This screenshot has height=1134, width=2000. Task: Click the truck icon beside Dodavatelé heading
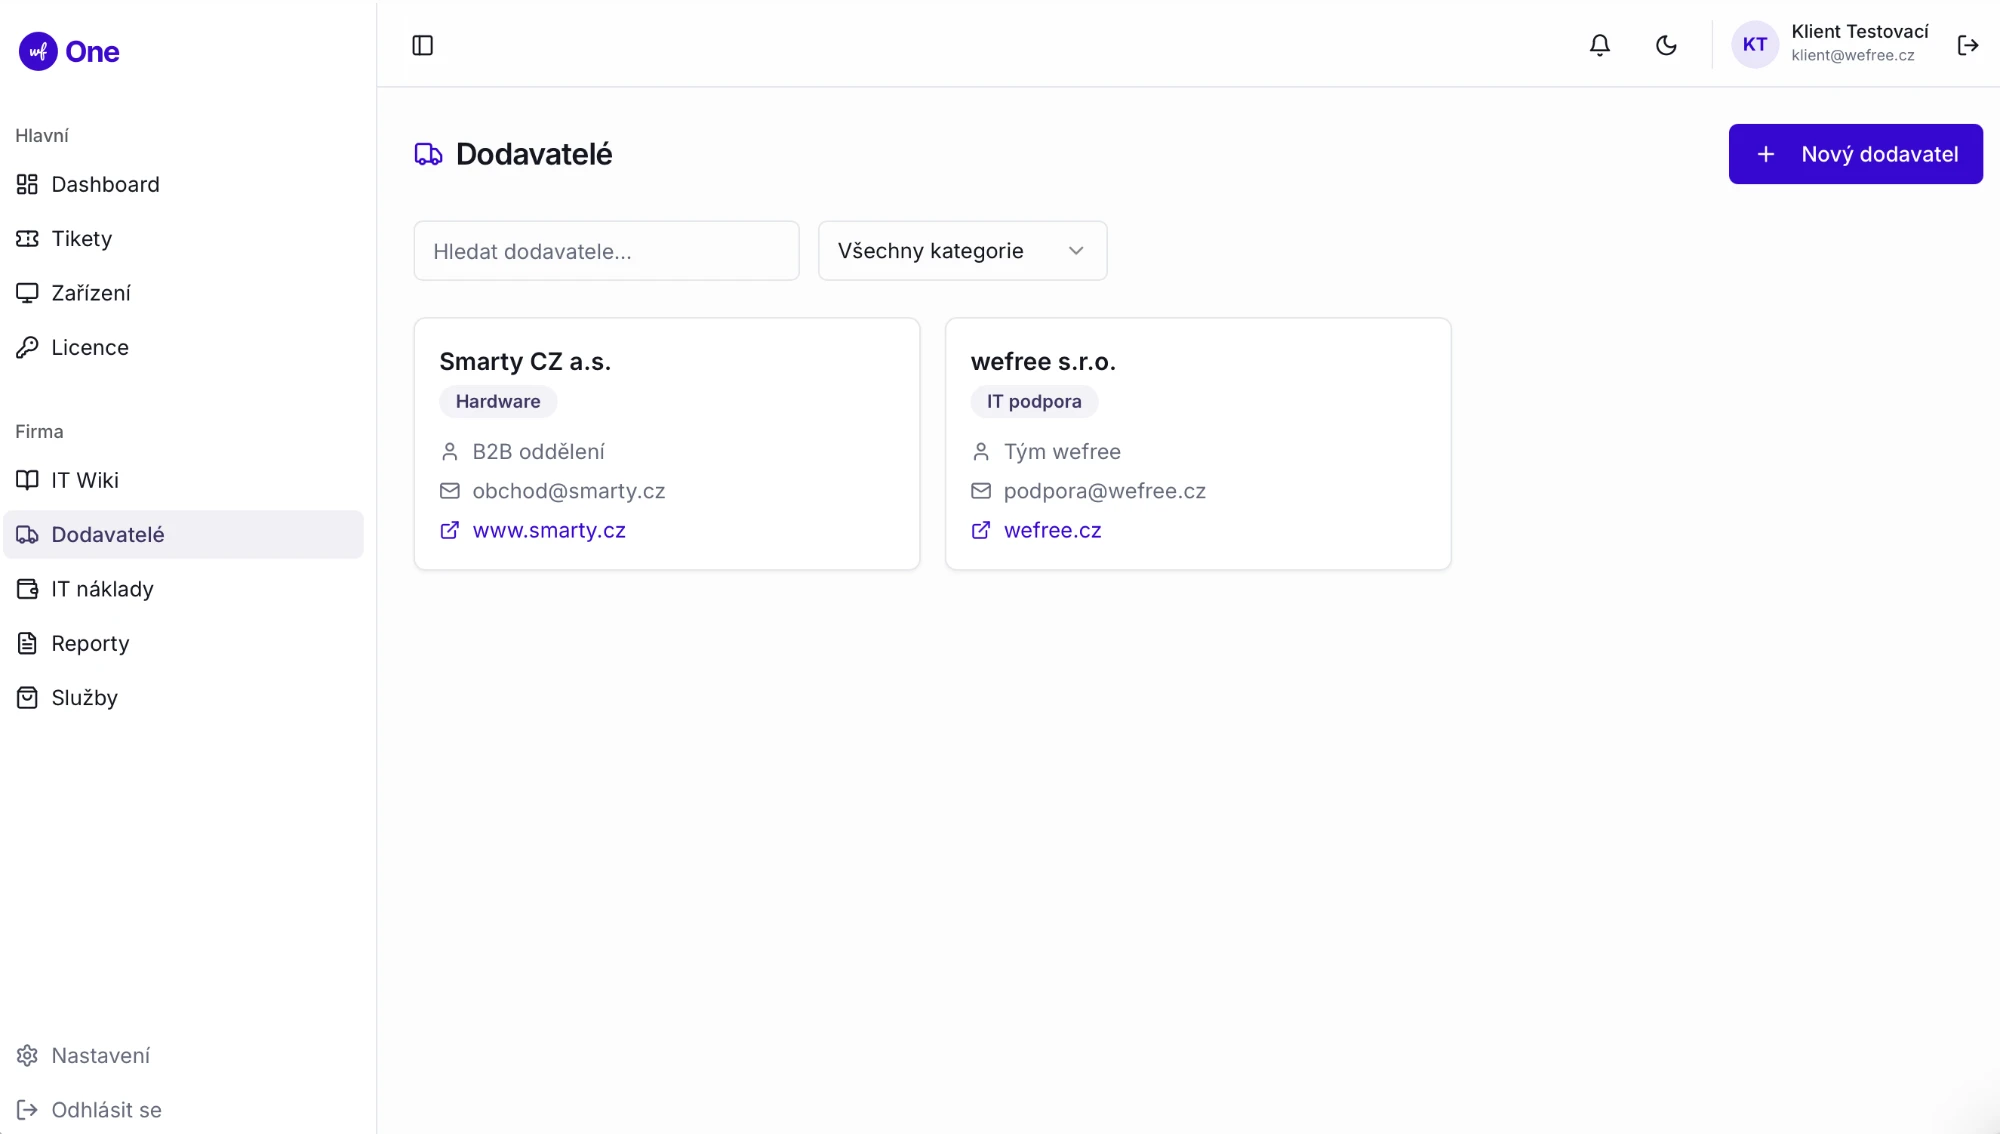428,154
